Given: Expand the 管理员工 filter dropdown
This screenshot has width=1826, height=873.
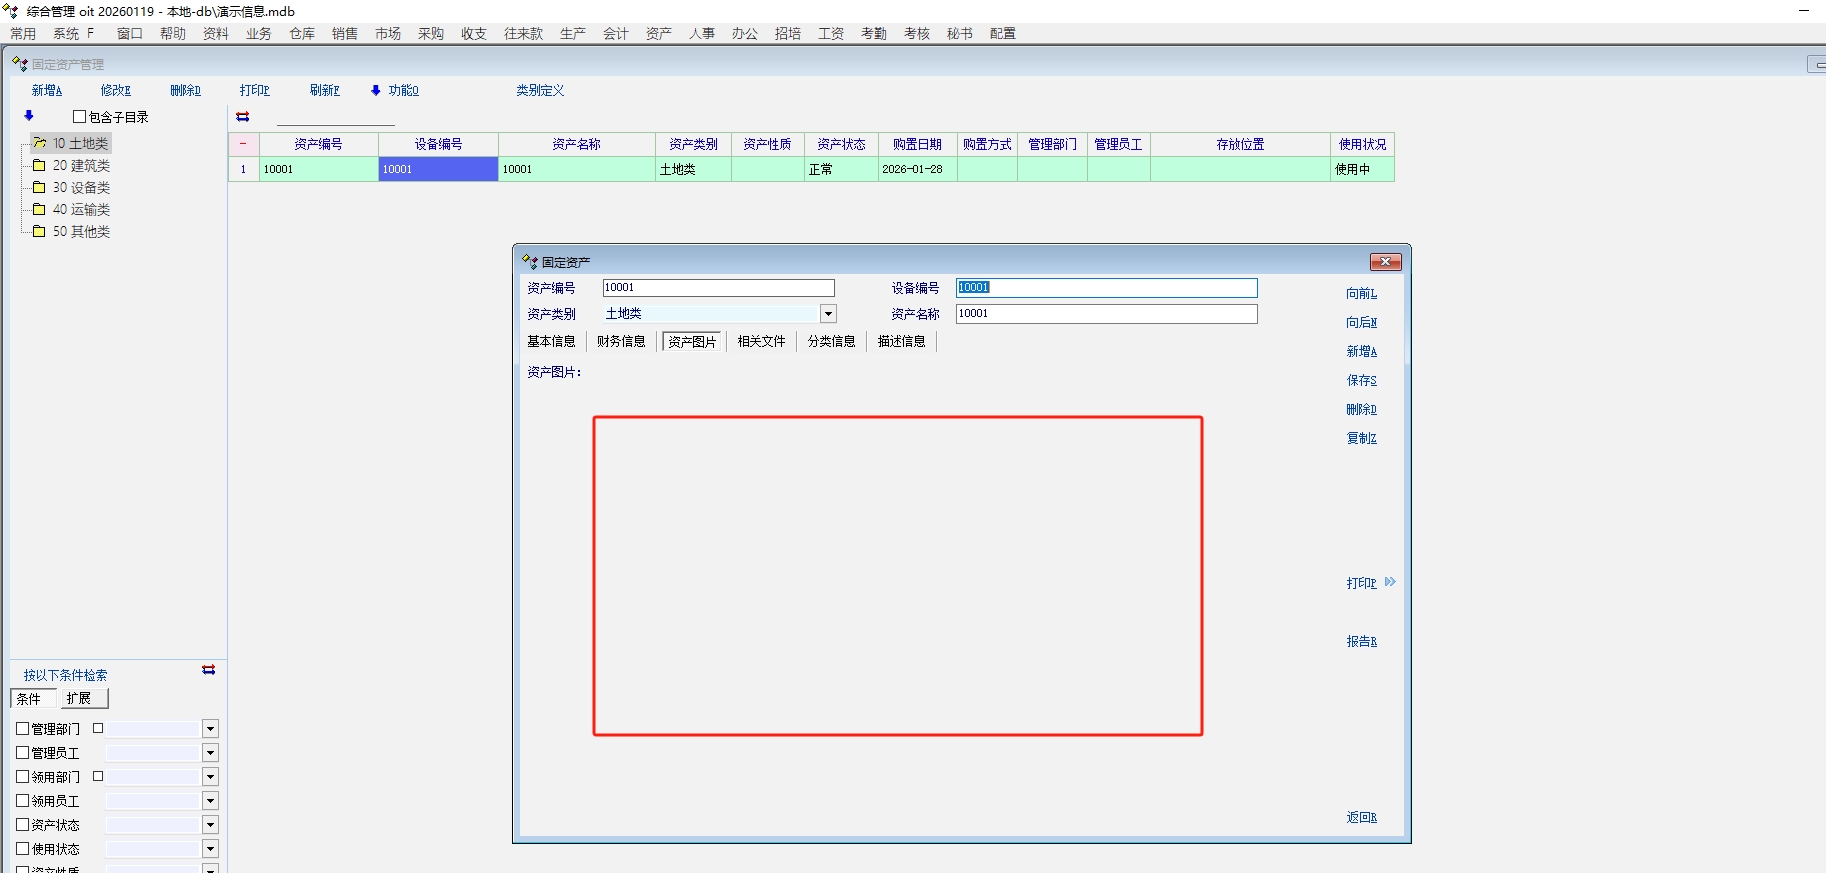Looking at the screenshot, I should coord(210,753).
